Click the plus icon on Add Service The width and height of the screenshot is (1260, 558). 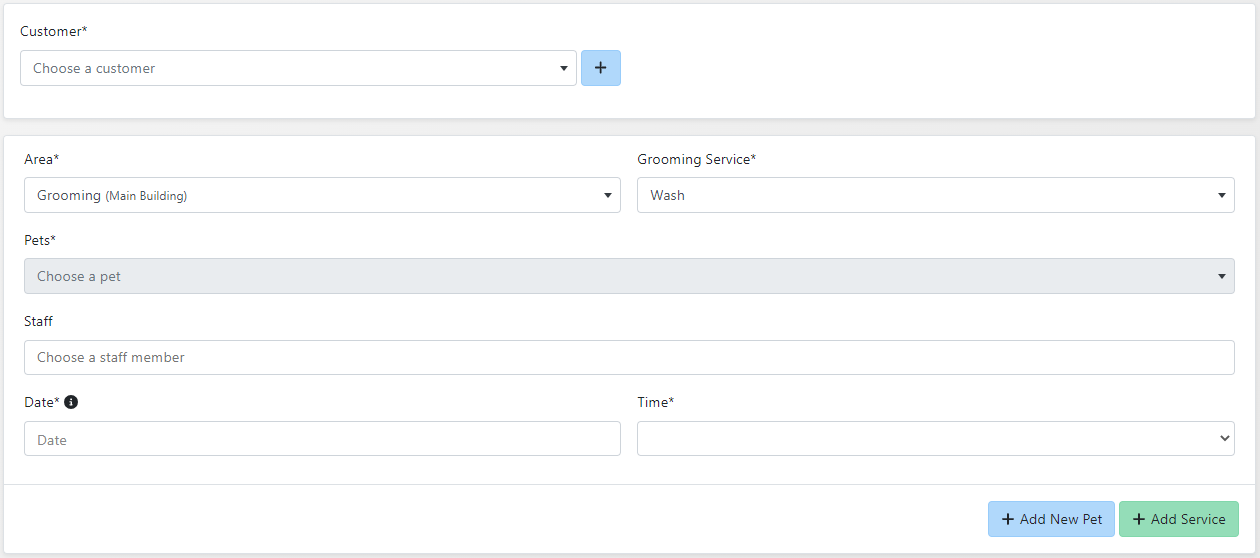click(1138, 519)
